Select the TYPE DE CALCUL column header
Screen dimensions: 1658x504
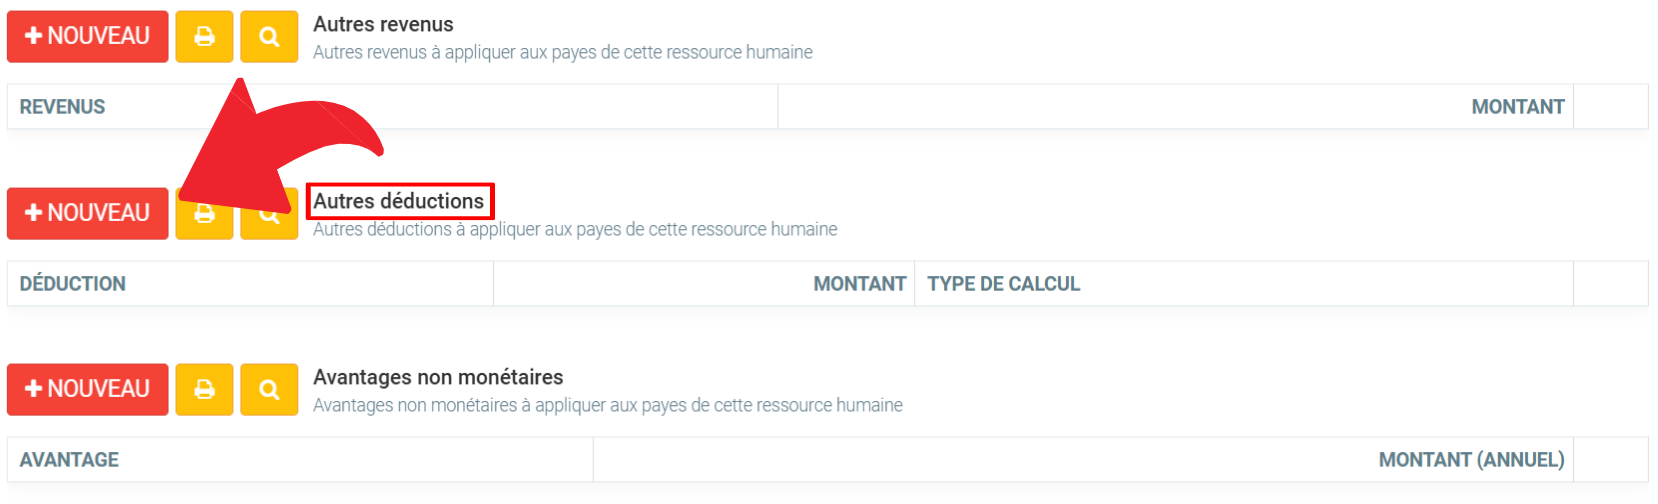[1003, 284]
